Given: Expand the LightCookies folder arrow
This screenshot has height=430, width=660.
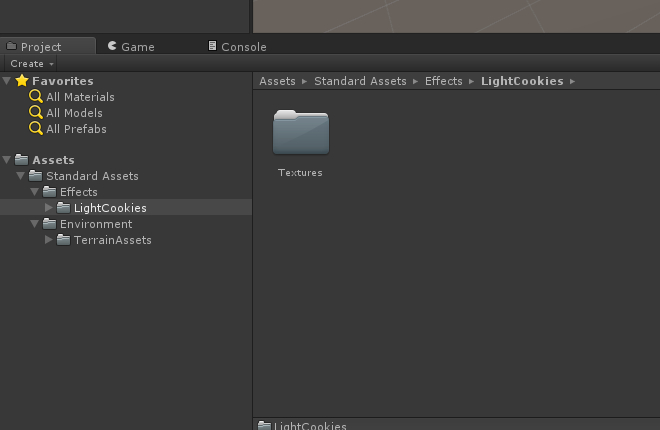Looking at the screenshot, I should 48,207.
